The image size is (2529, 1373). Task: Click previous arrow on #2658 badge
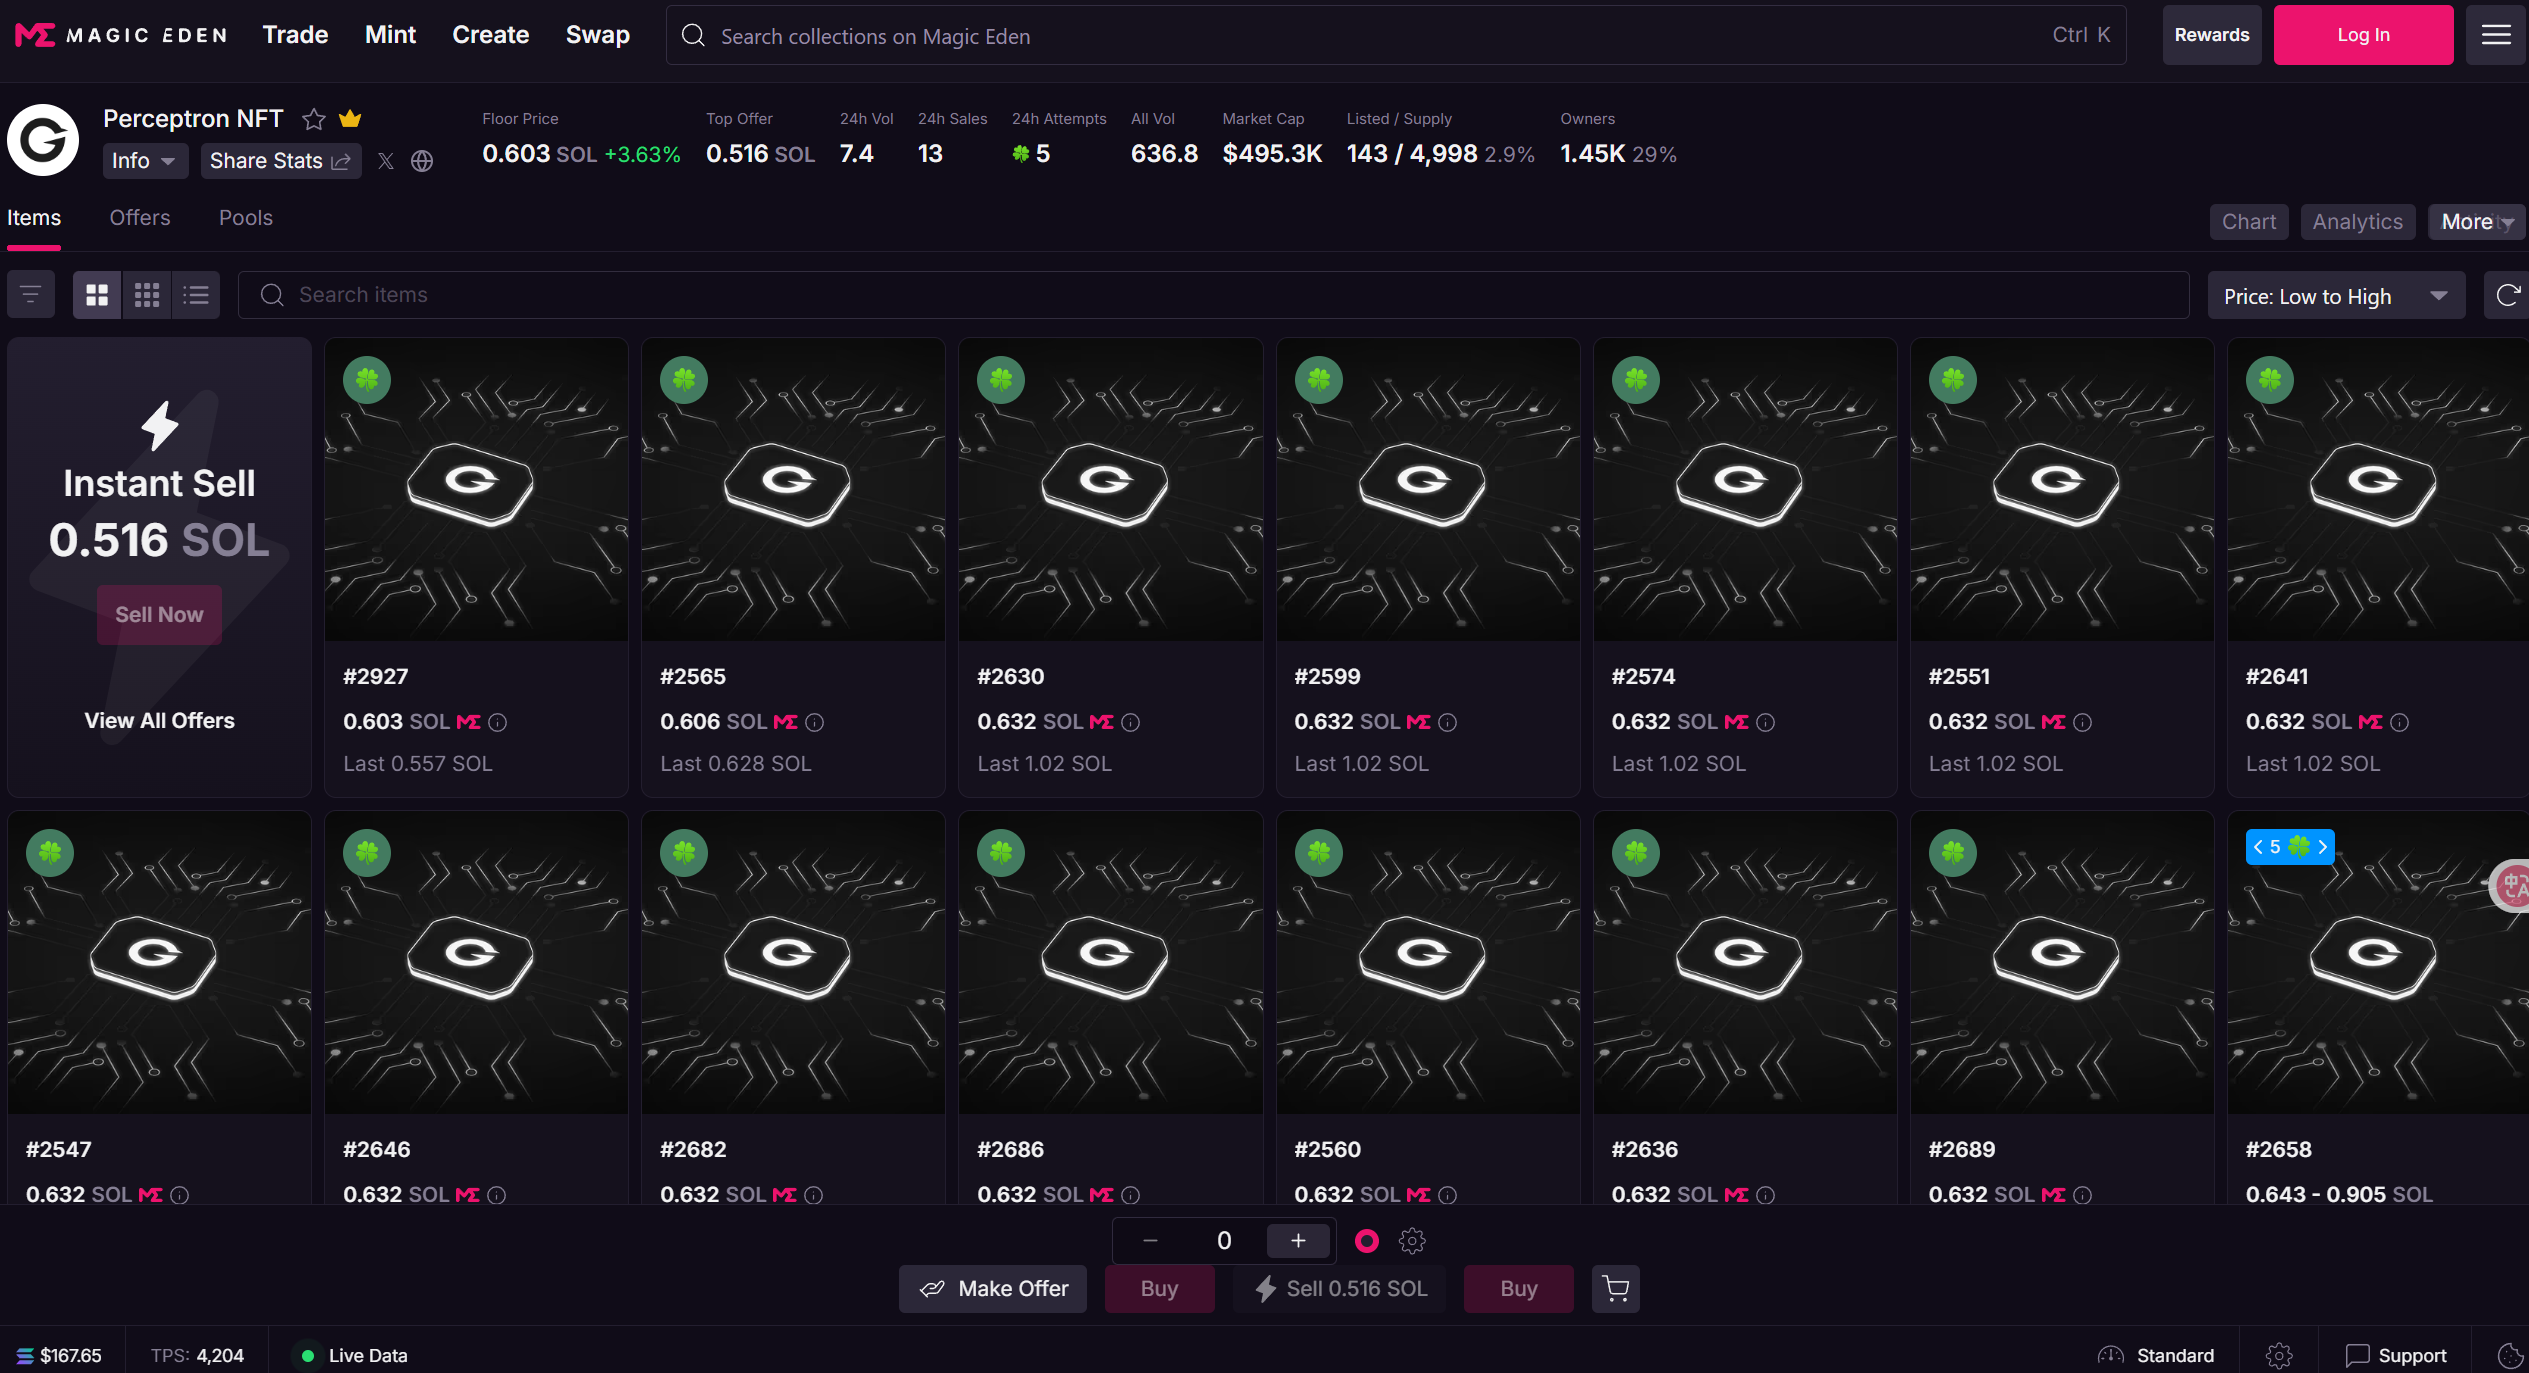pyautogui.click(x=2258, y=847)
